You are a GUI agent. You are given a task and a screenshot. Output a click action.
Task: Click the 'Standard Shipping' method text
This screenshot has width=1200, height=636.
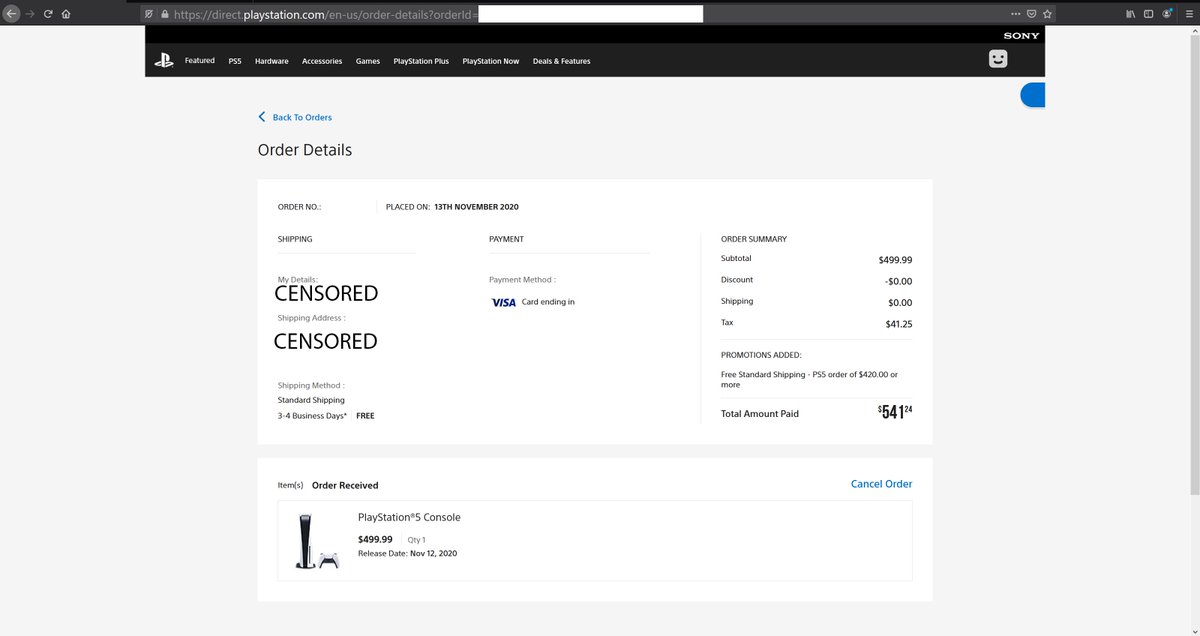tap(311, 400)
